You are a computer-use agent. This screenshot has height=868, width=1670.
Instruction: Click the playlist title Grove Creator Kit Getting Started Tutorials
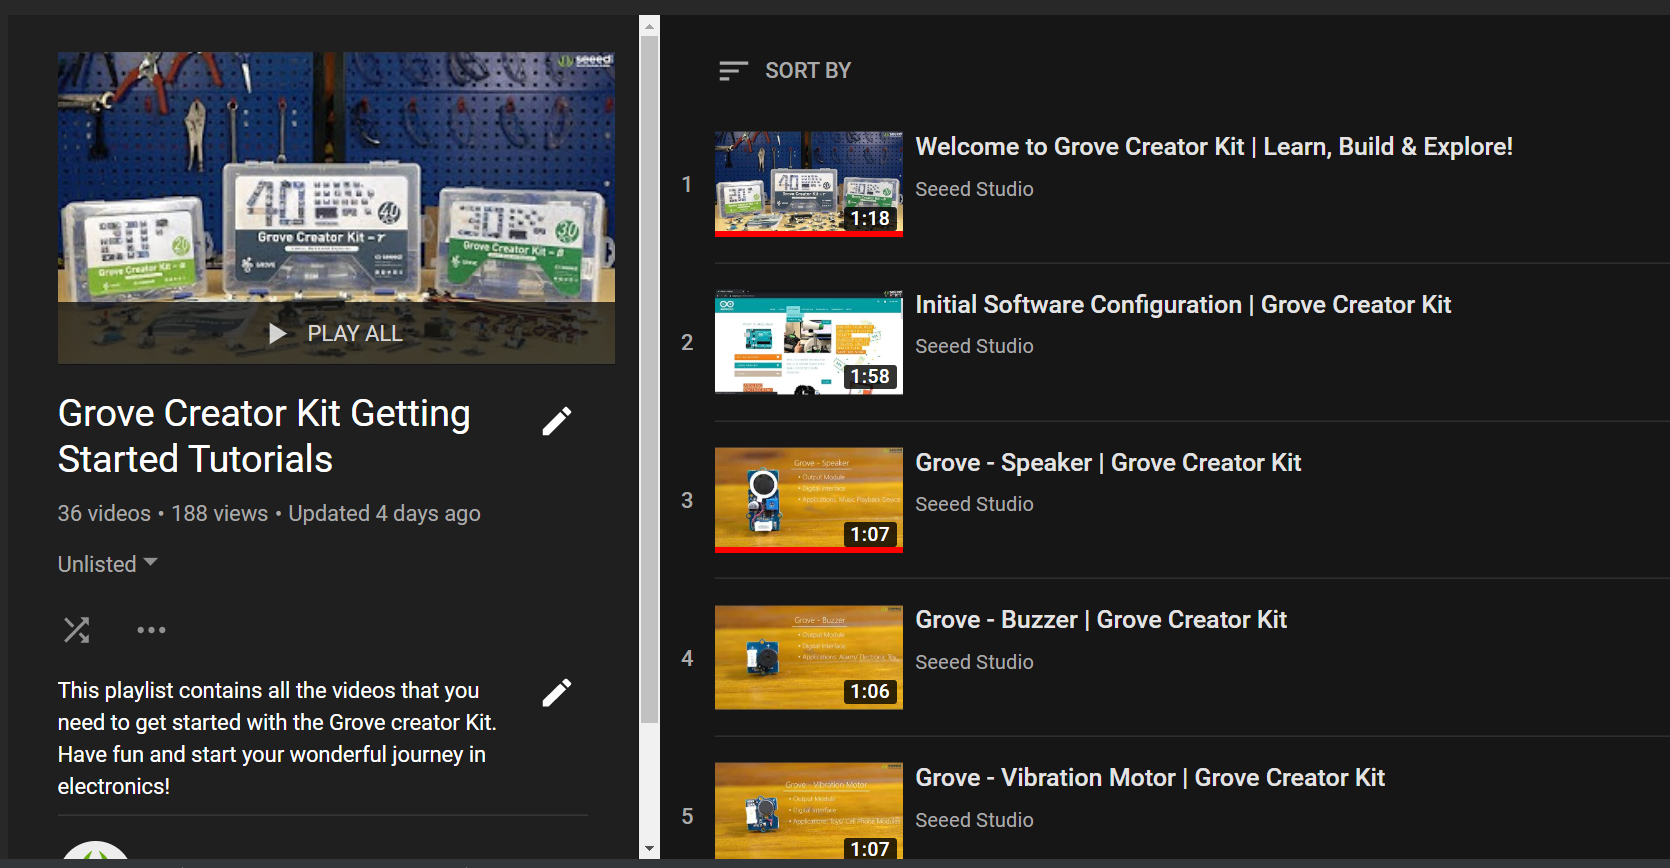pyautogui.click(x=264, y=436)
